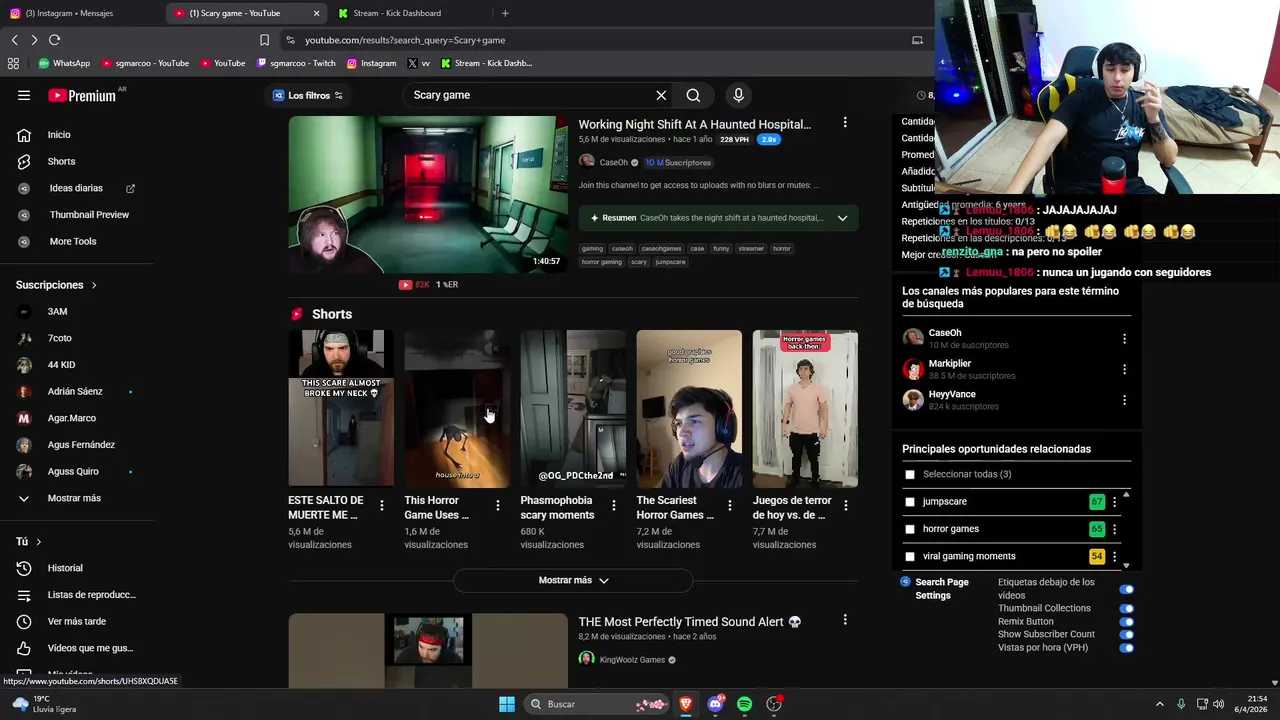Toggle Show Subscriber Count setting
The width and height of the screenshot is (1280, 720).
point(1126,634)
